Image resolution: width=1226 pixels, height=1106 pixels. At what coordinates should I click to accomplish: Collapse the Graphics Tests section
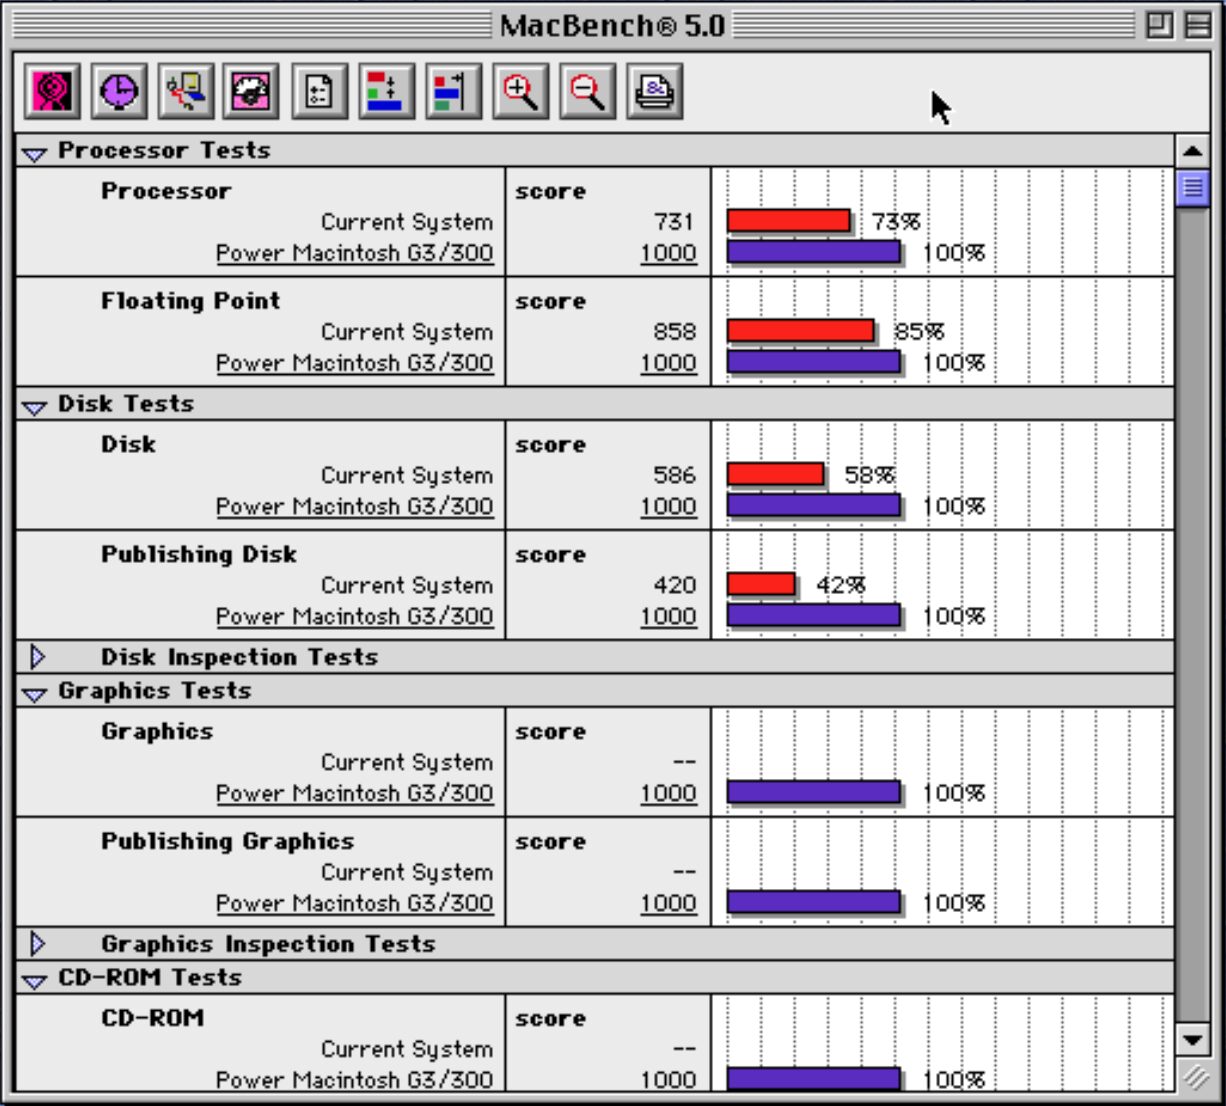(x=35, y=693)
